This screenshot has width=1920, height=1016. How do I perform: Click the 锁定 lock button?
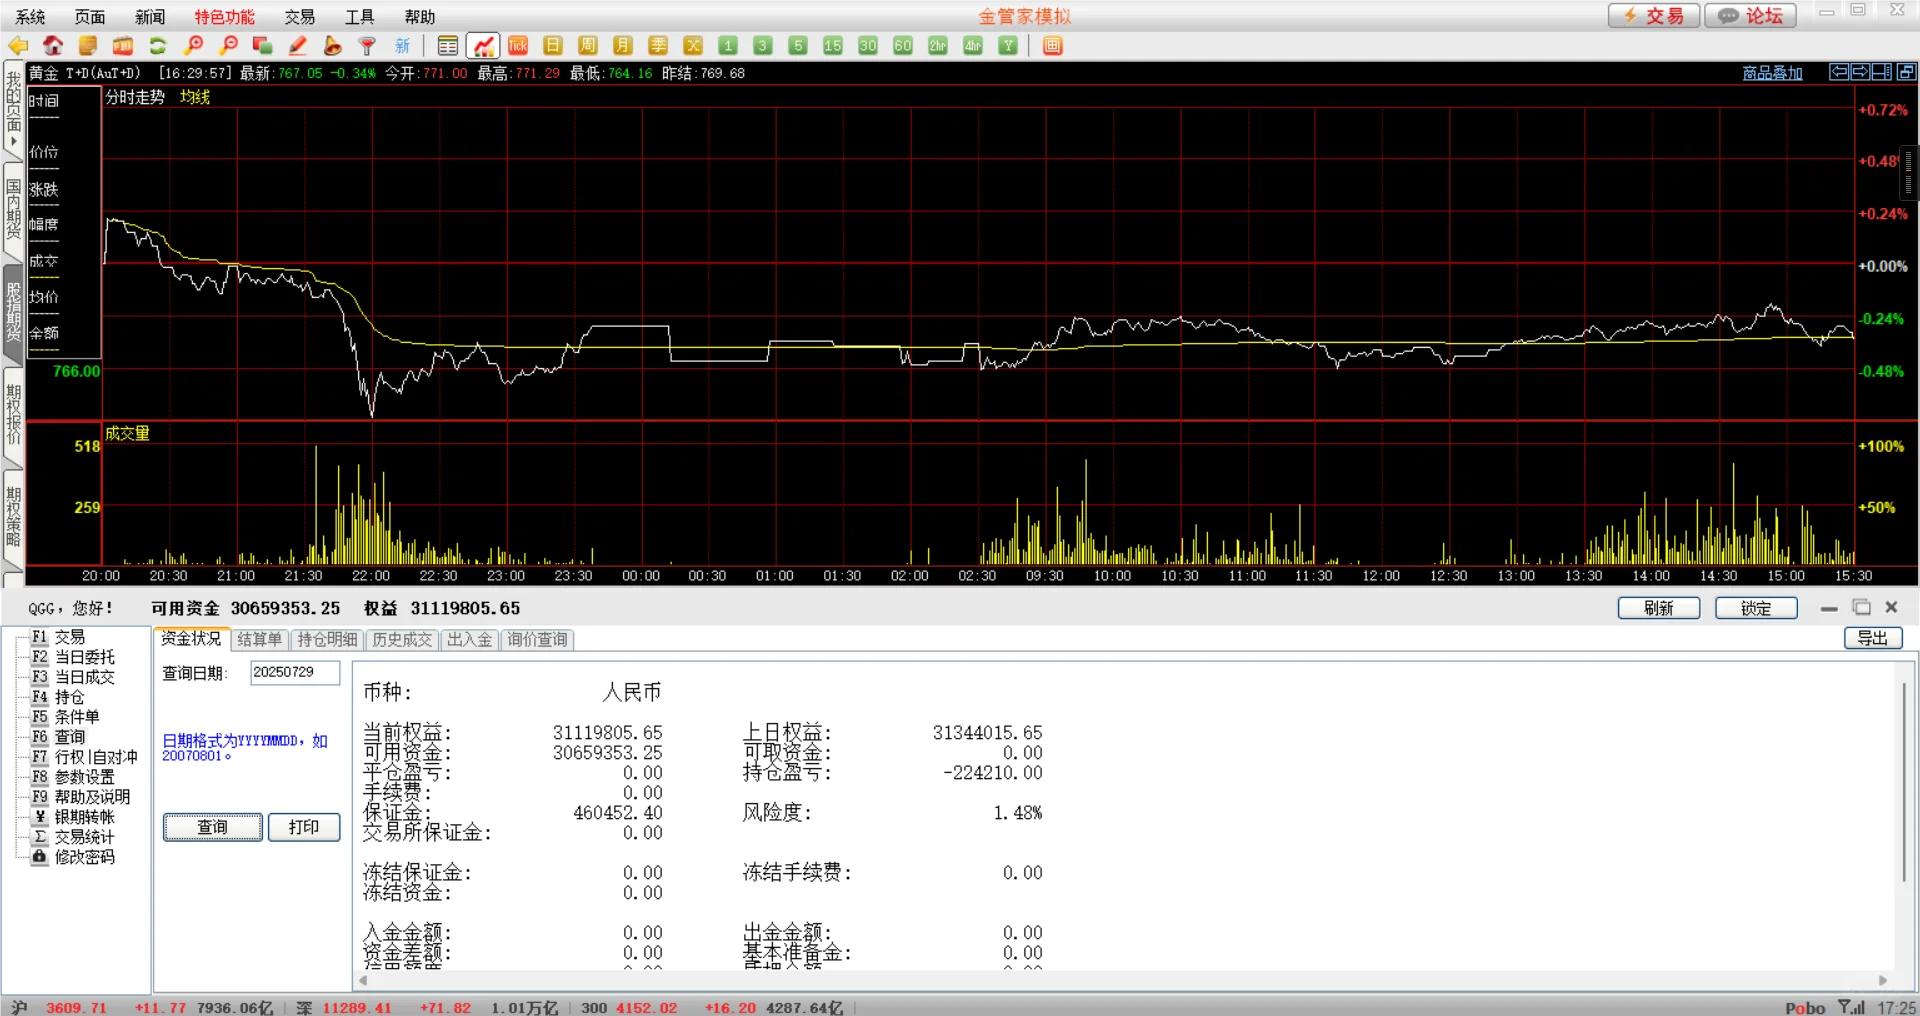(x=1756, y=608)
